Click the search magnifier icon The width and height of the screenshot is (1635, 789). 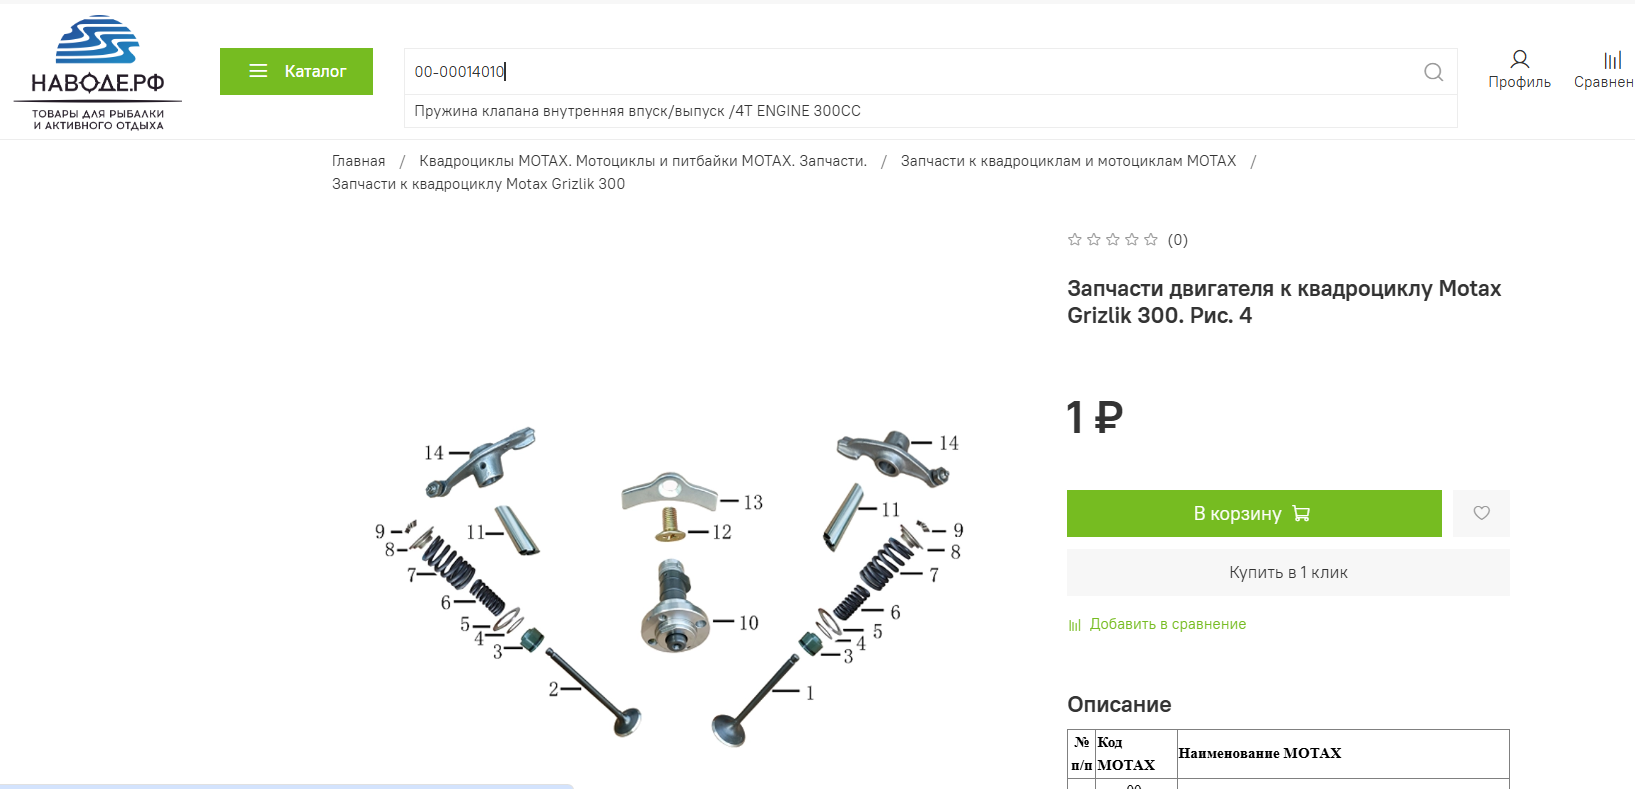1433,72
